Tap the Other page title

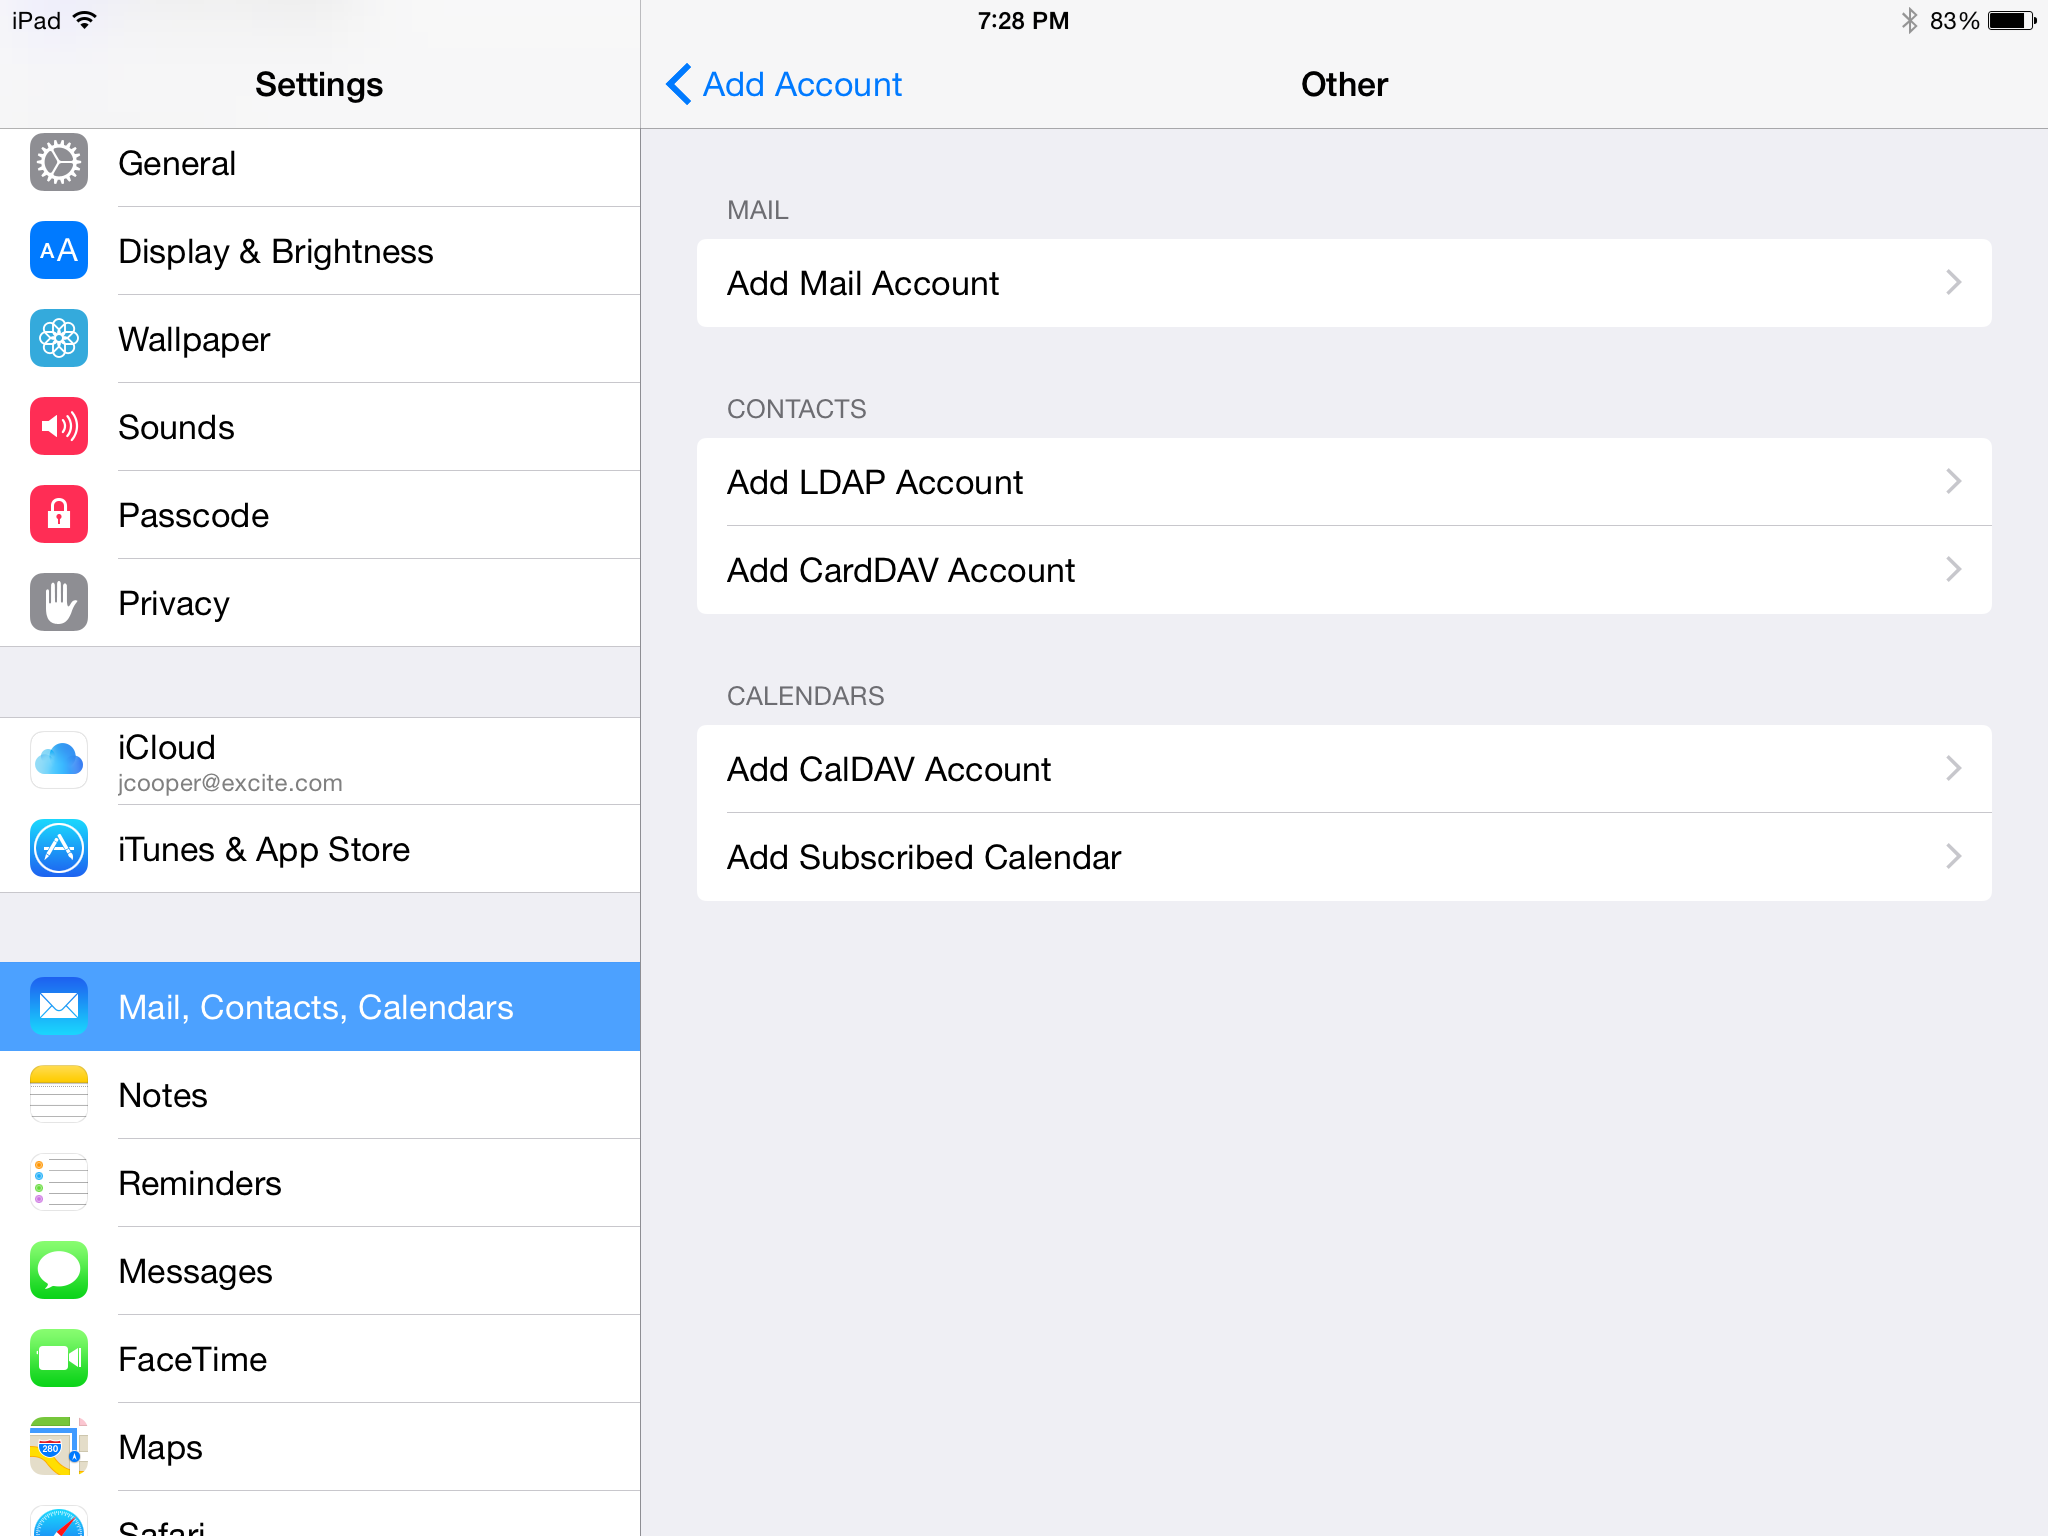[x=1344, y=84]
